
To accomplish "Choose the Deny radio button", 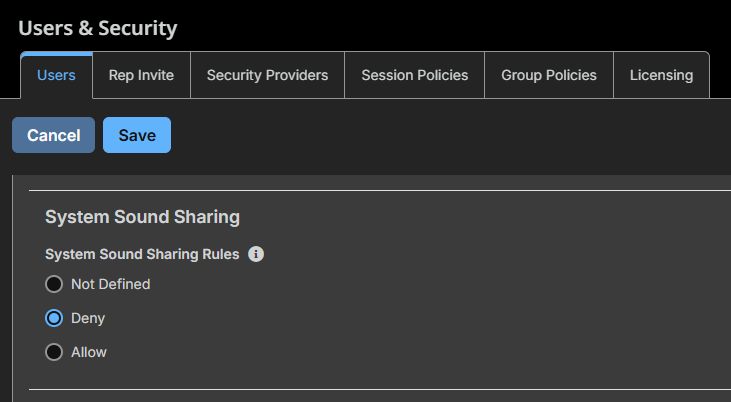I will [x=54, y=318].
